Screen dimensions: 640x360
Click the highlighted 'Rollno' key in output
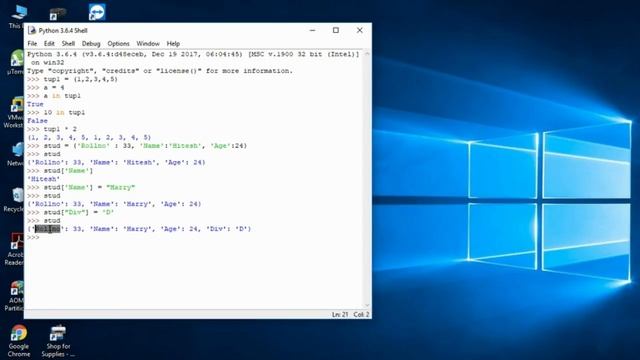(47, 229)
